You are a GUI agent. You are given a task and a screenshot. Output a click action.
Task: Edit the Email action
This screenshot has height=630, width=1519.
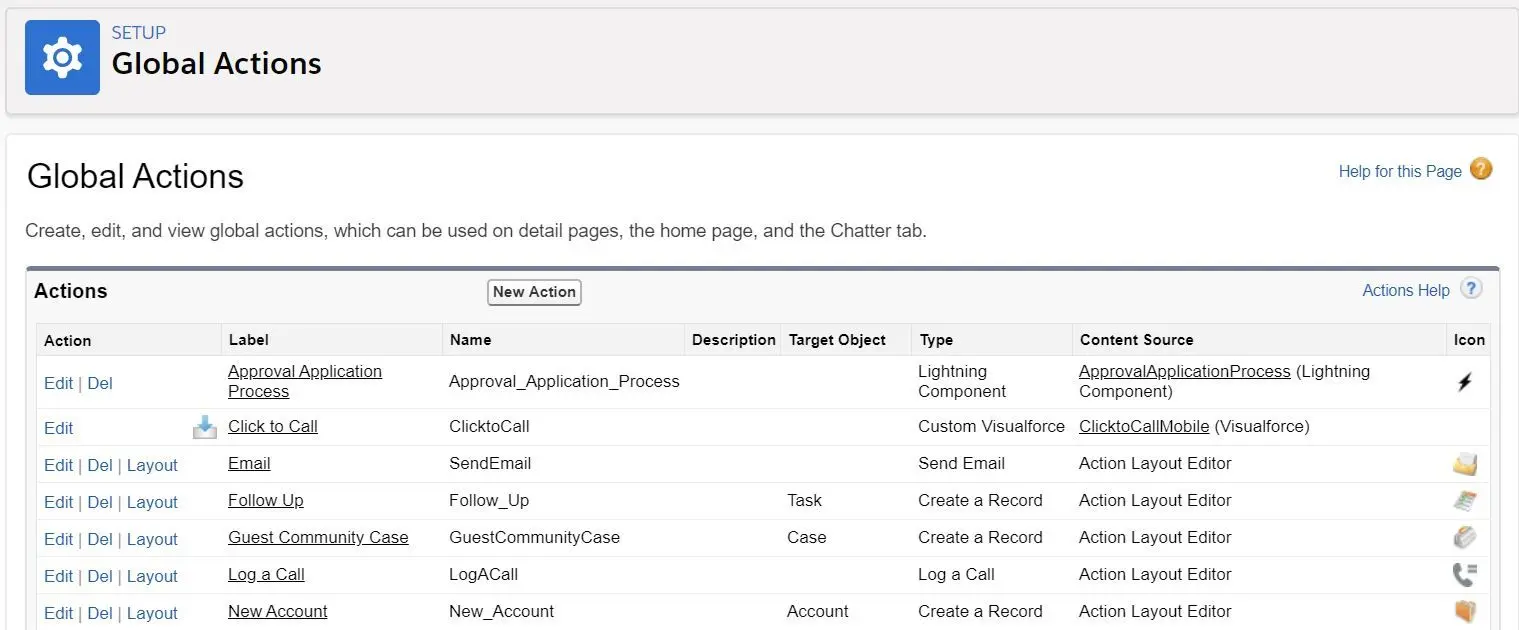pyautogui.click(x=58, y=465)
